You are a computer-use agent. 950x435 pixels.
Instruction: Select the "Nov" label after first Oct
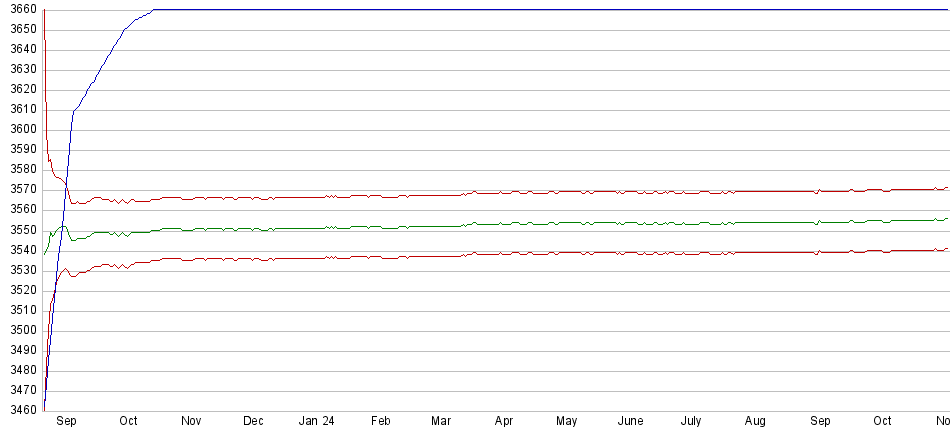(x=191, y=422)
